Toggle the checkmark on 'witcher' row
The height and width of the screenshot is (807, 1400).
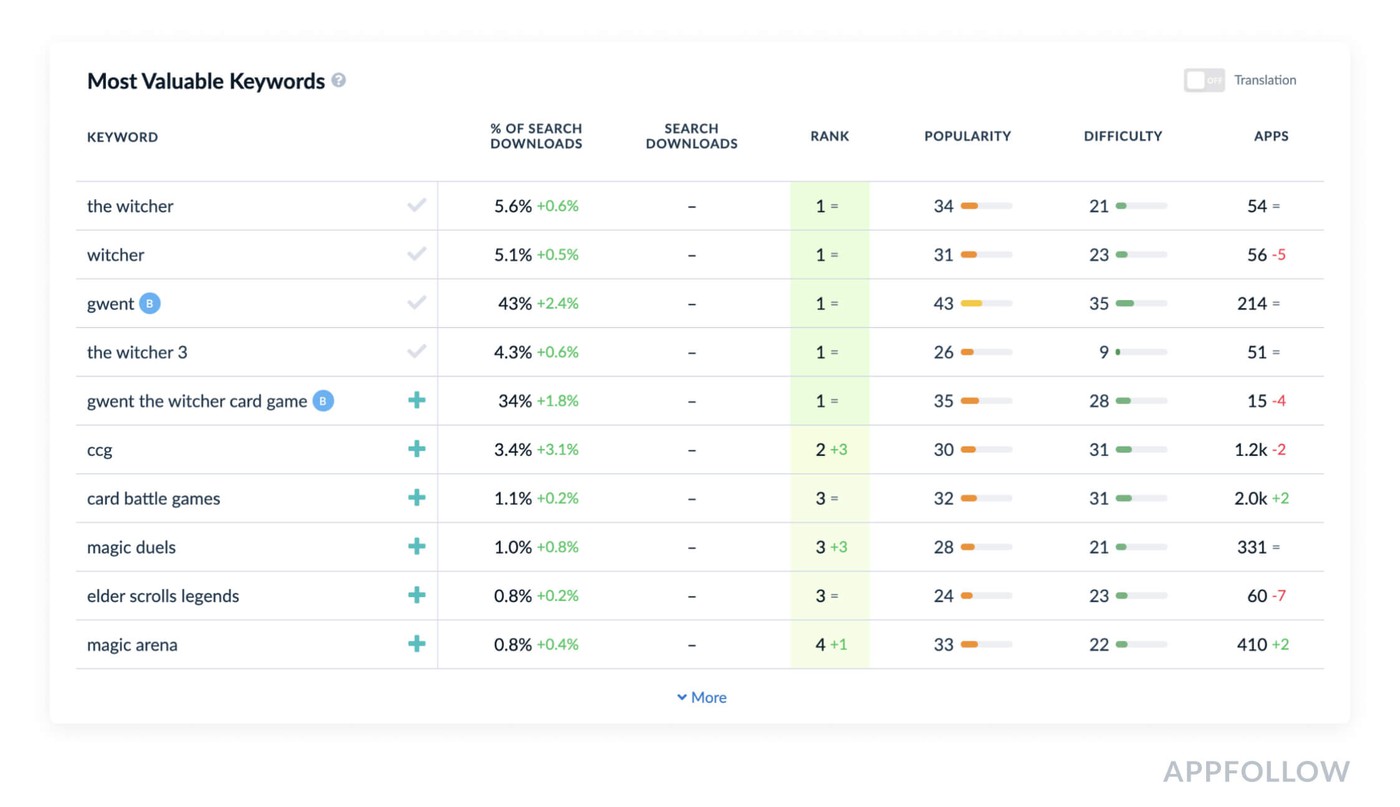point(417,254)
